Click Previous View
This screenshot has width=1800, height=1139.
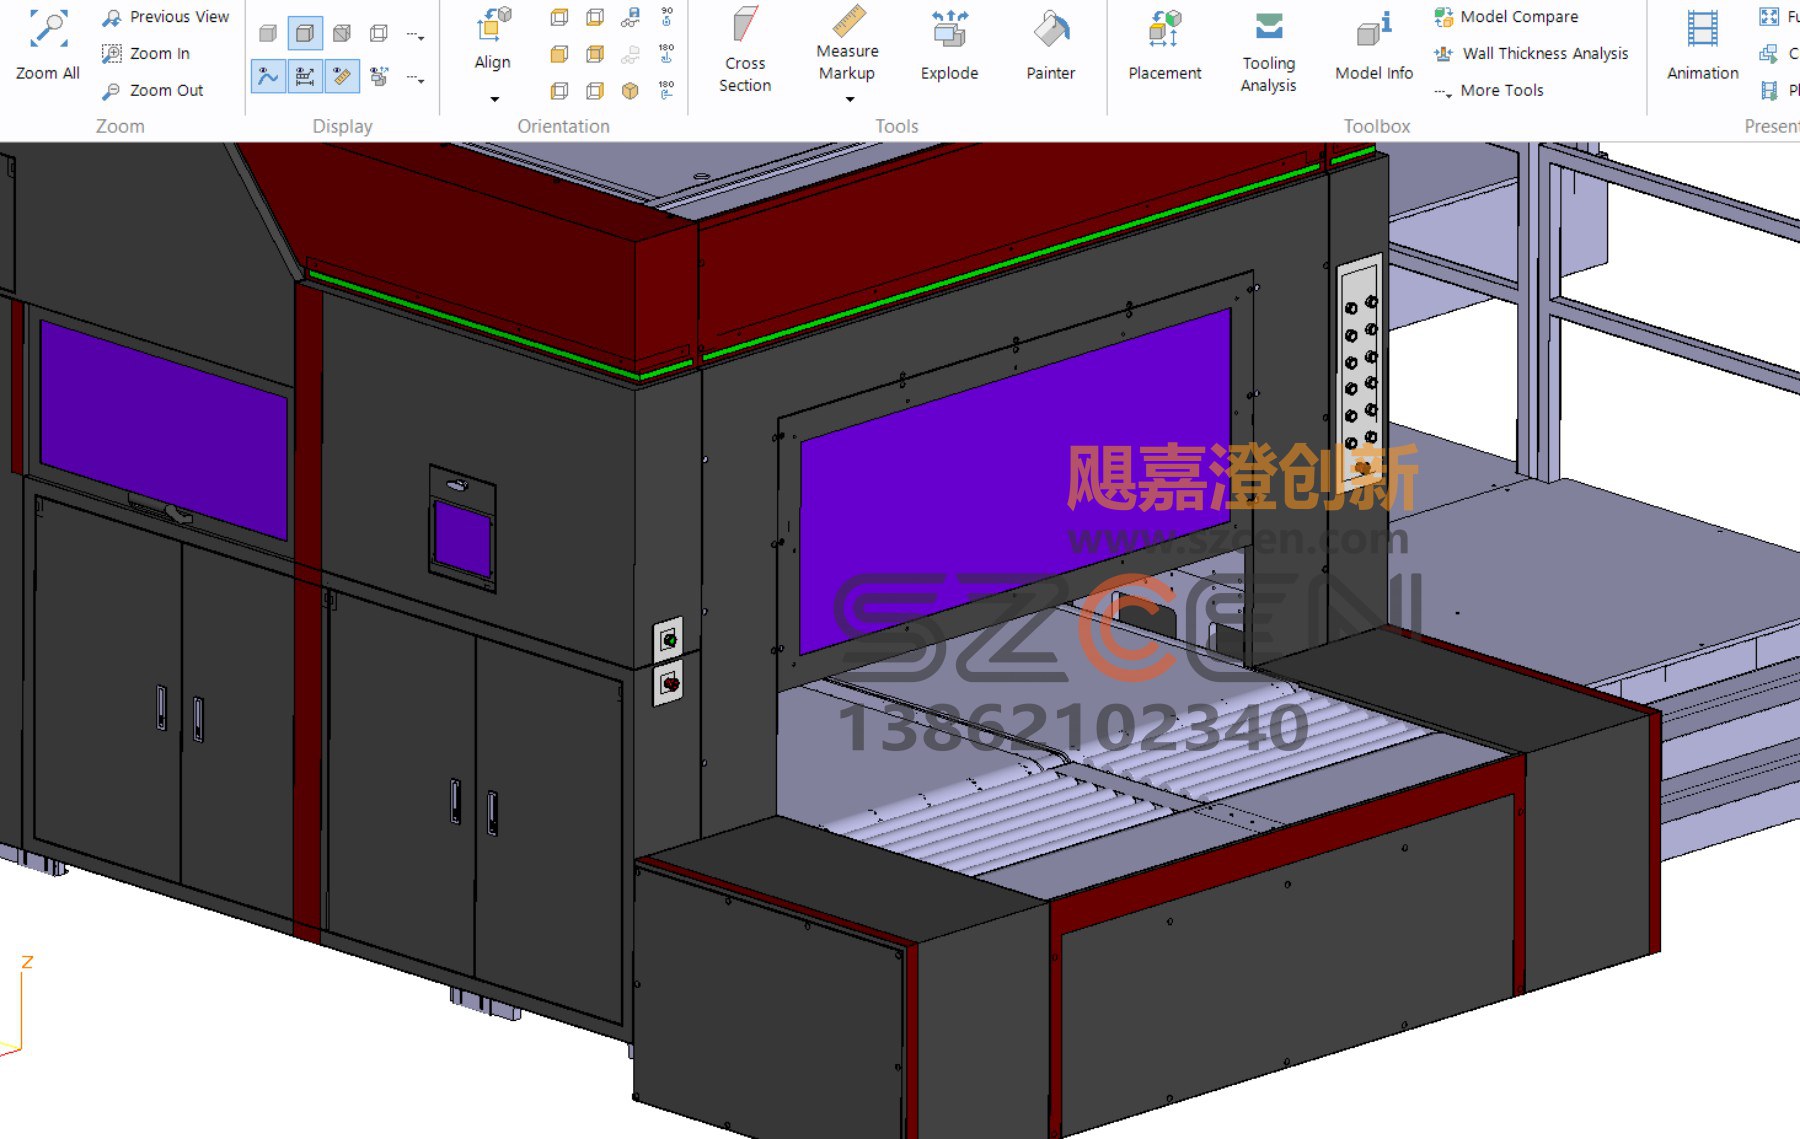click(166, 17)
